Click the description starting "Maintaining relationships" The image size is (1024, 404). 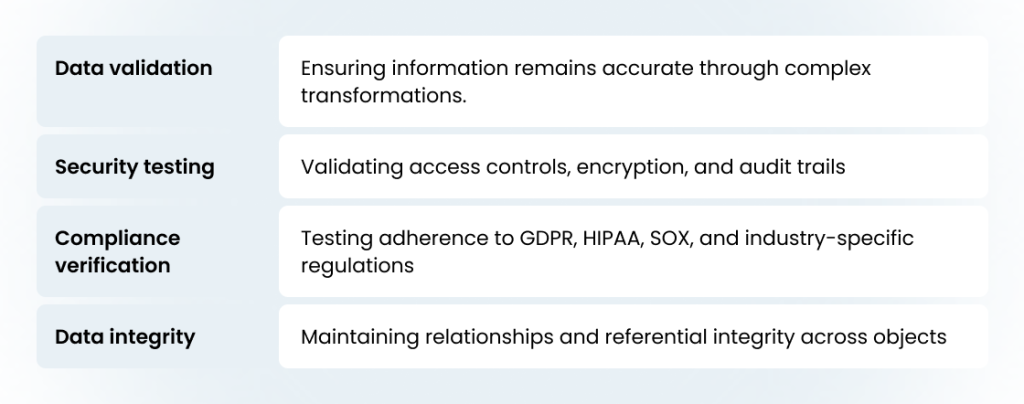(623, 336)
